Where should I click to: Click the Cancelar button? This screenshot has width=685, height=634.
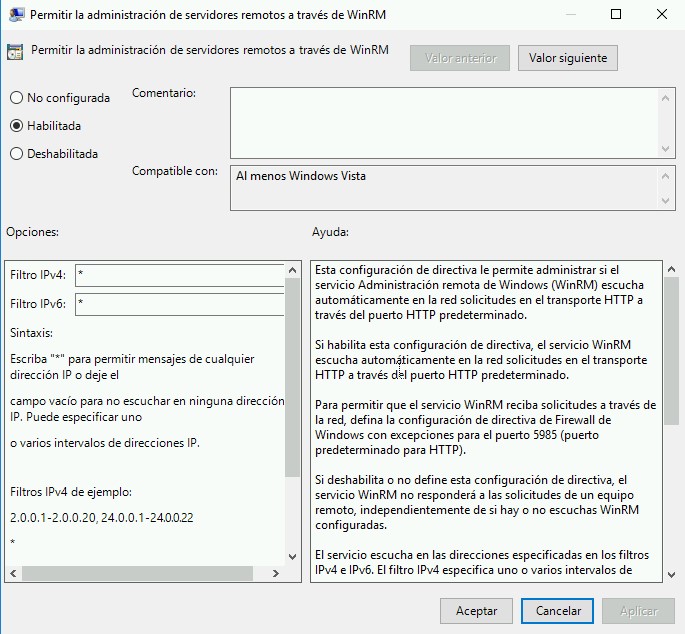557,610
